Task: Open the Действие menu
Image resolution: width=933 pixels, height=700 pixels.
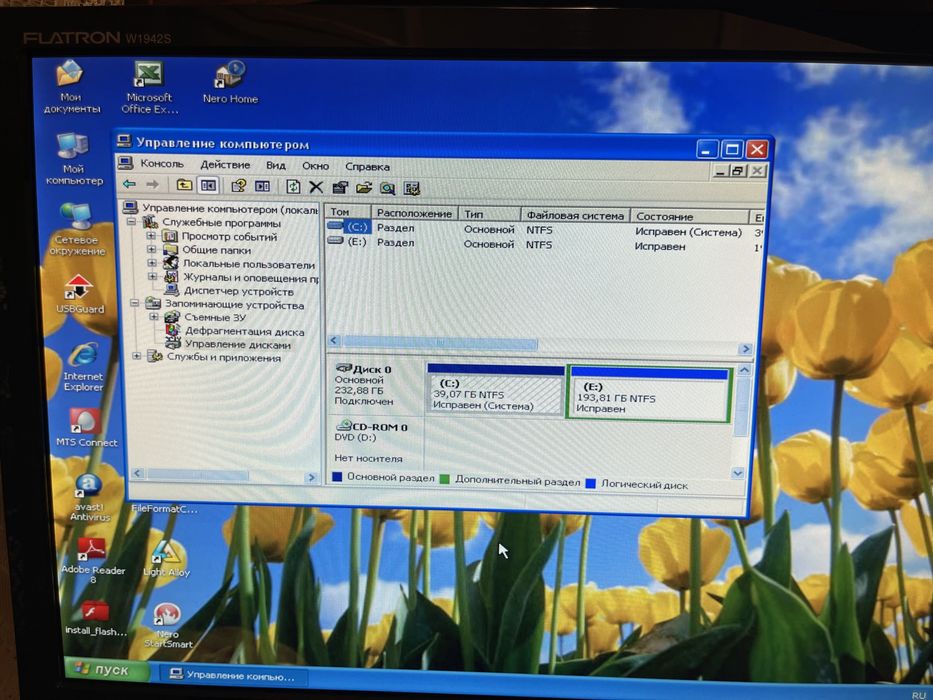Action: click(225, 165)
